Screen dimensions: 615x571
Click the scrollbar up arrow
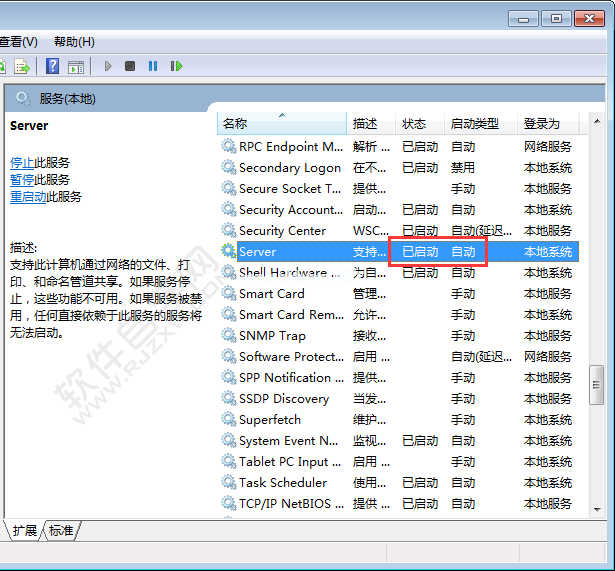click(597, 121)
